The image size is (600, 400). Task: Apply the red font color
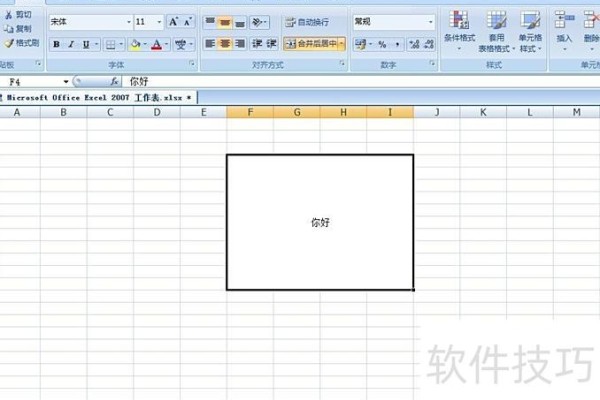pyautogui.click(x=157, y=44)
